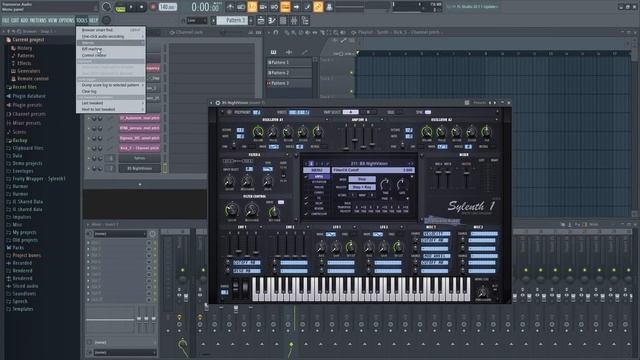Expand 'Dump score log to selected pattern'
640x360 pixels.
pos(111,85)
